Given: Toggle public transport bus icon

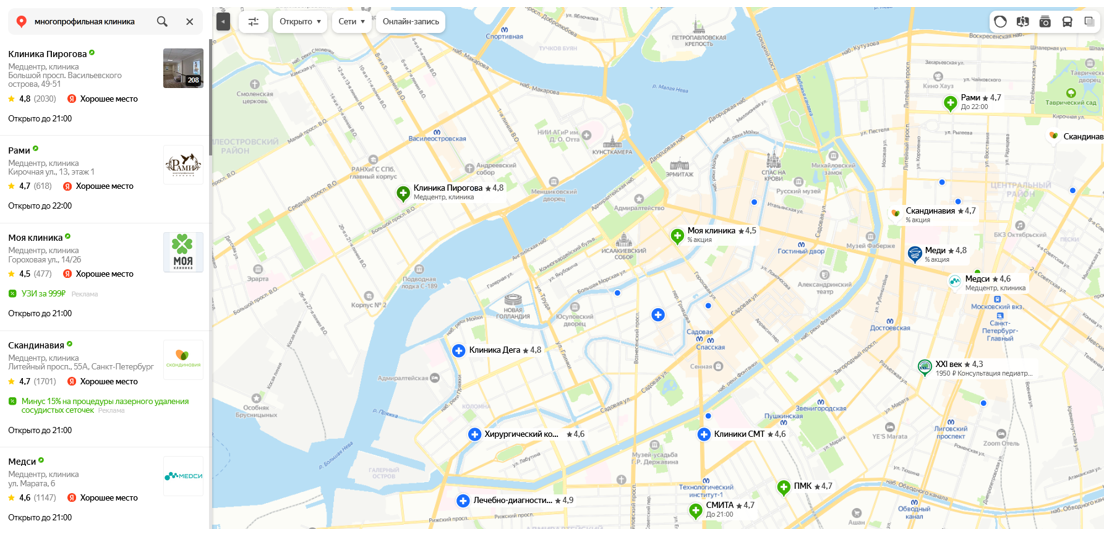Looking at the screenshot, I should [1066, 22].
